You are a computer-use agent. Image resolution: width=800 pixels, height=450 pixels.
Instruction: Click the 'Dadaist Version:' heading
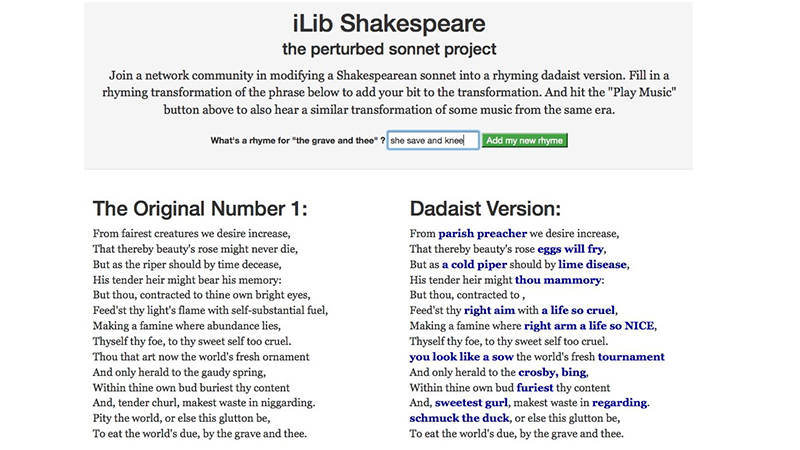(485, 209)
